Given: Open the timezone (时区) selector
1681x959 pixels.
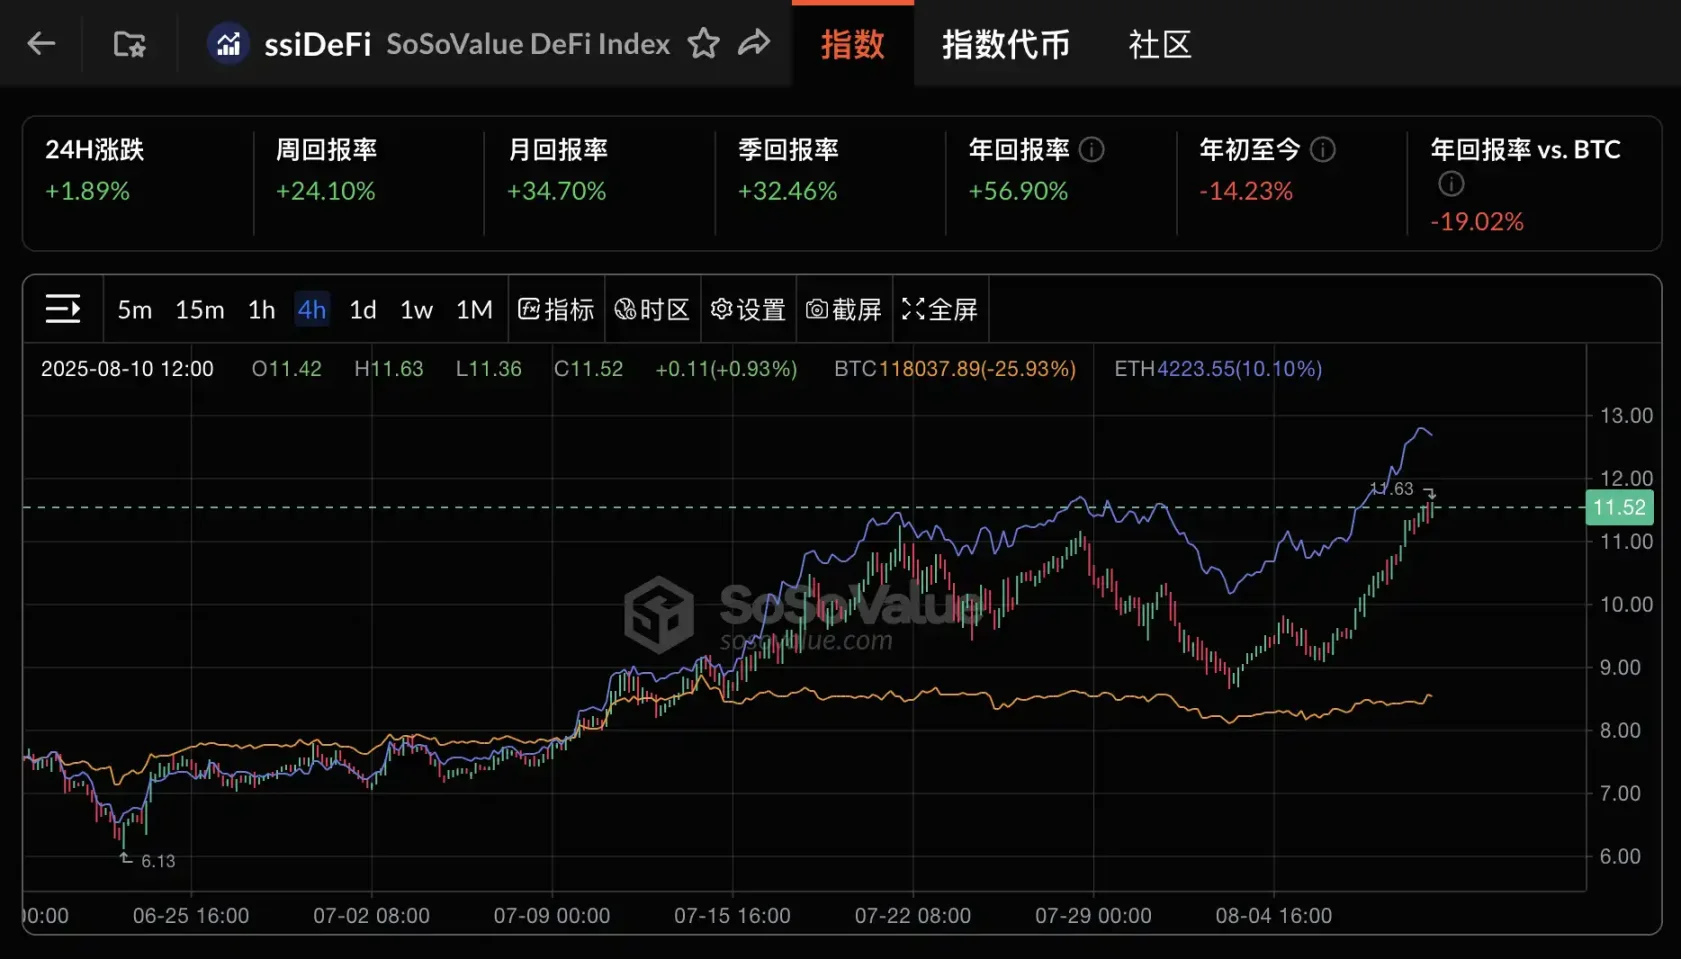Looking at the screenshot, I should tap(652, 309).
